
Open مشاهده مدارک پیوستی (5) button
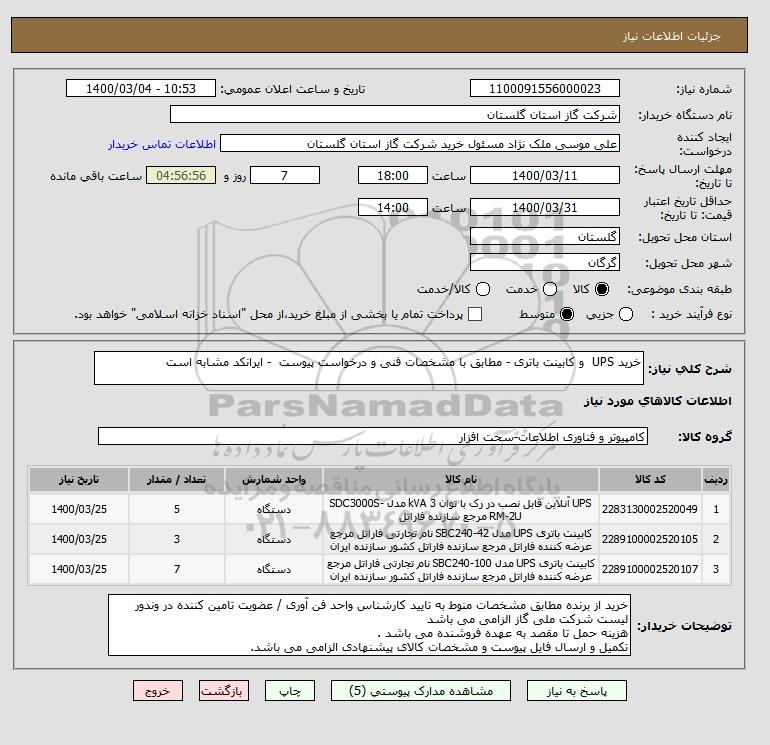421,691
